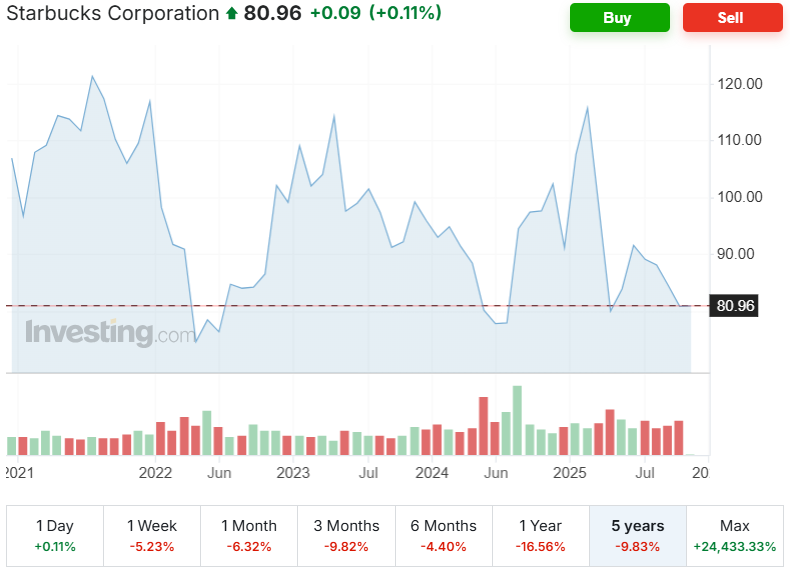This screenshot has width=790, height=571.
Task: Select the 5 years range tab
Action: point(638,535)
